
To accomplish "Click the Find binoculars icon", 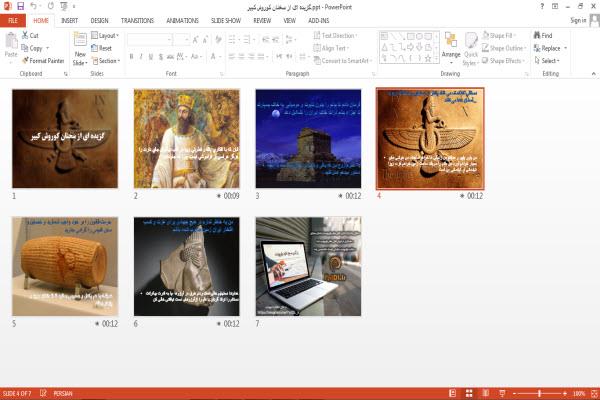I will (537, 35).
